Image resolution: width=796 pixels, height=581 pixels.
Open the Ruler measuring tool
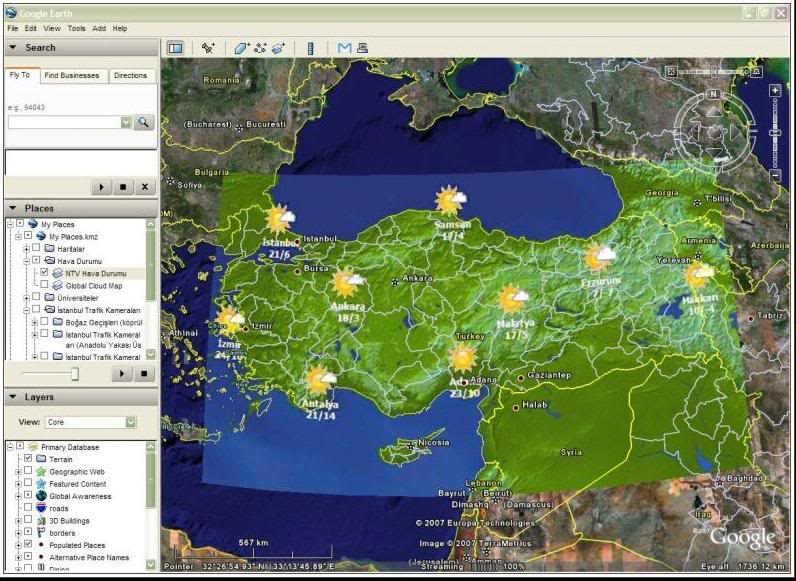[311, 47]
